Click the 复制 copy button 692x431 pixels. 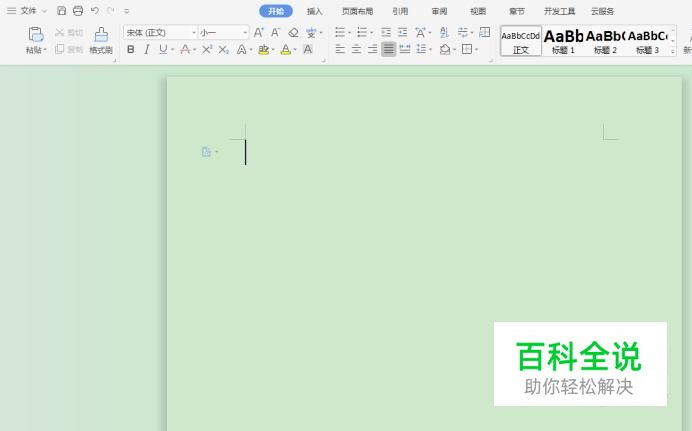(69, 49)
